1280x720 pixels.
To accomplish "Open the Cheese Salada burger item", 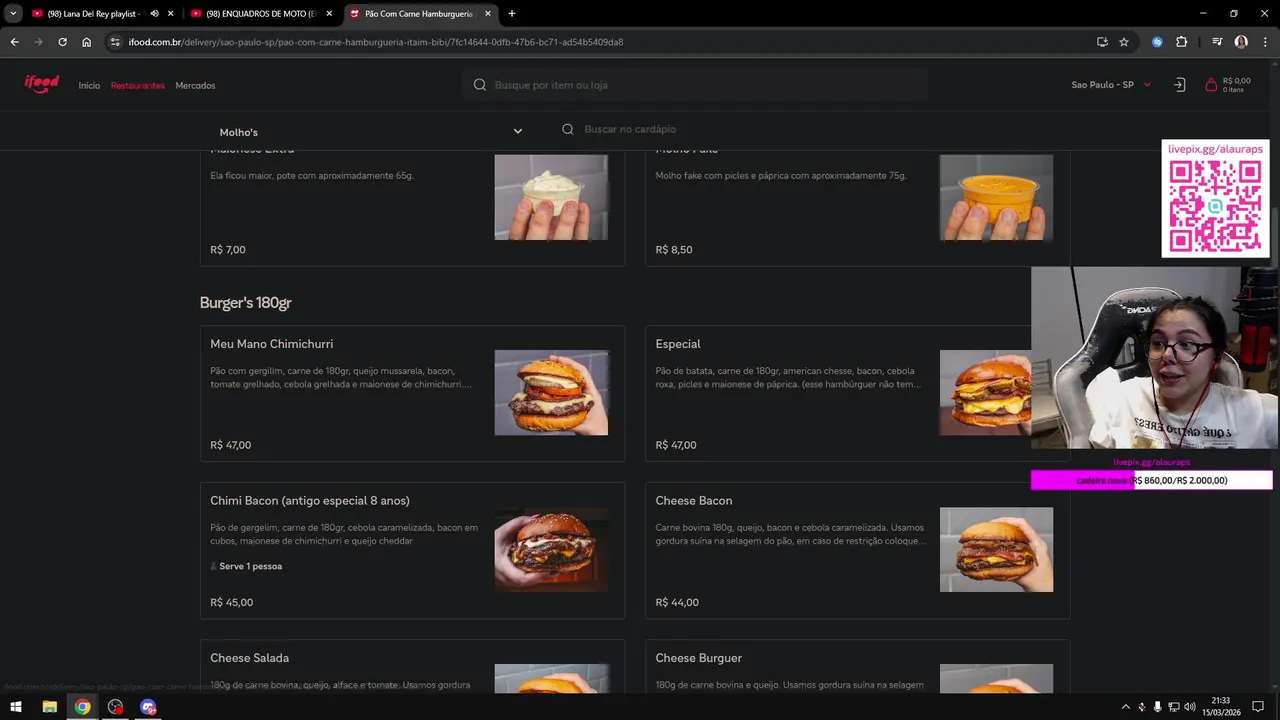I will pos(412,667).
